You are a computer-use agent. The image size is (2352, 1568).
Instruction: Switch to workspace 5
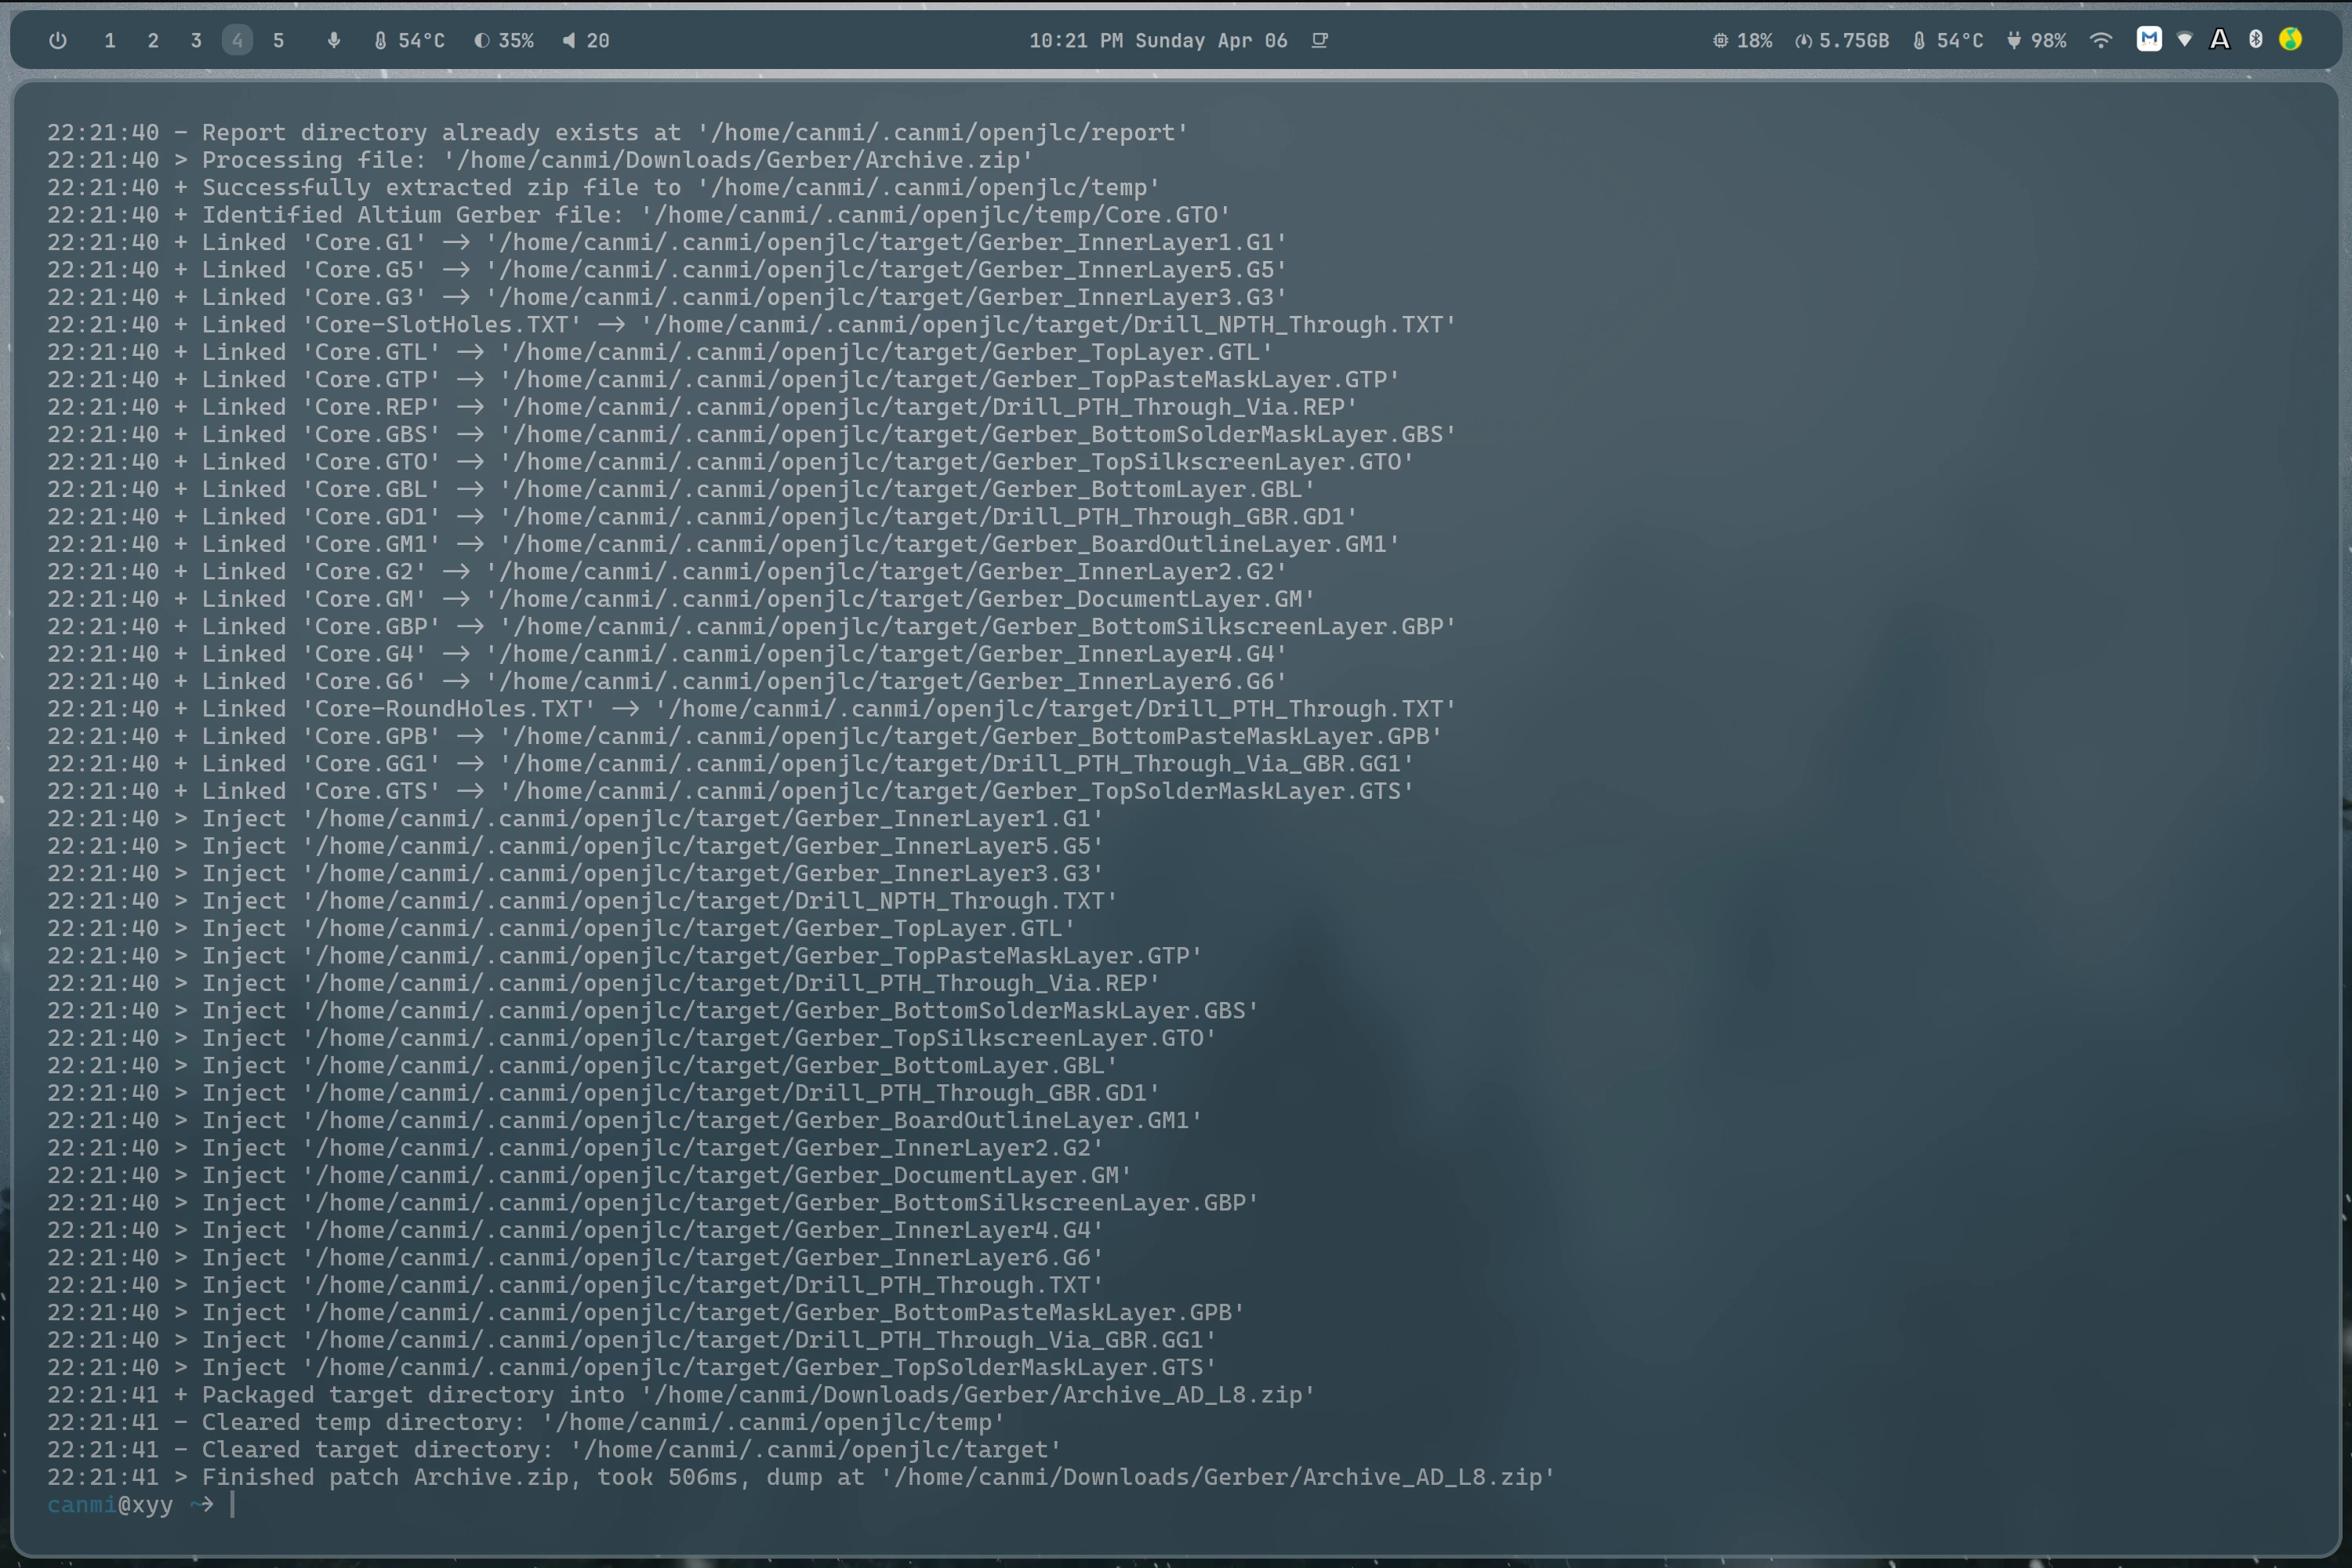tap(279, 41)
